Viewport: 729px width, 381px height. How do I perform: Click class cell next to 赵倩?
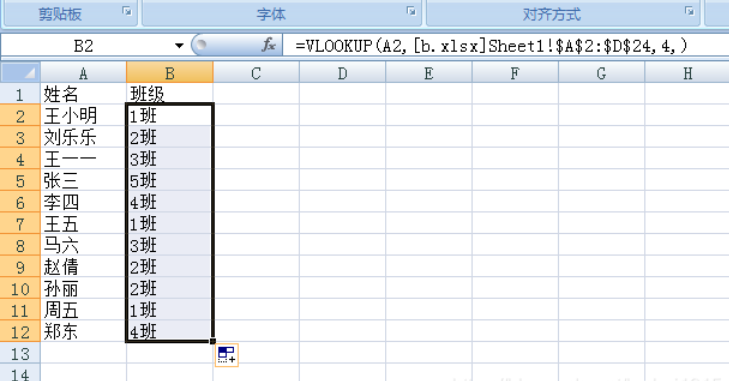[x=170, y=267]
